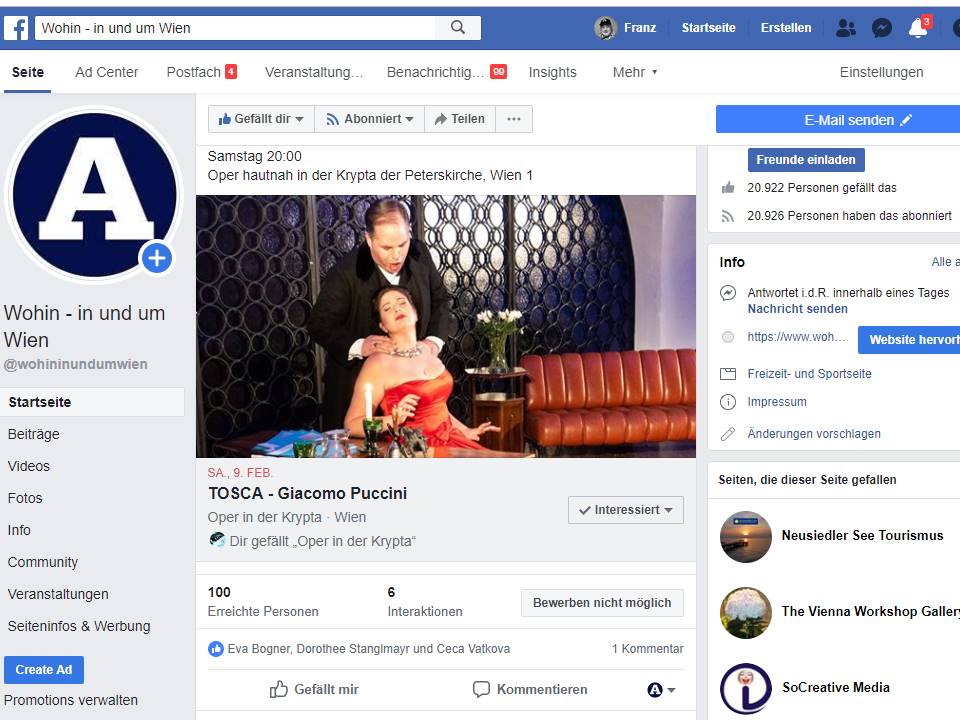Open Neusiedler See Tourismus page avatar
960x720 pixels.
point(746,536)
